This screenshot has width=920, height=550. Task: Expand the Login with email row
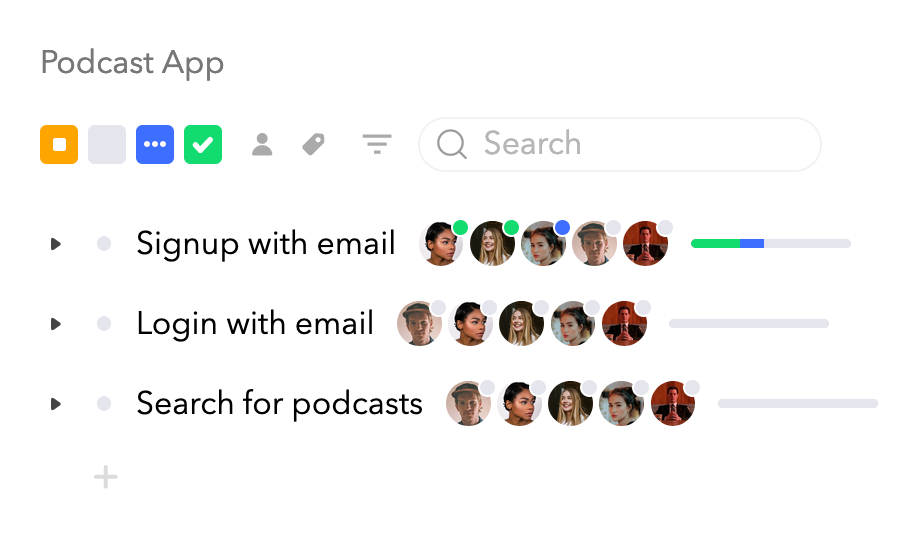coord(56,324)
